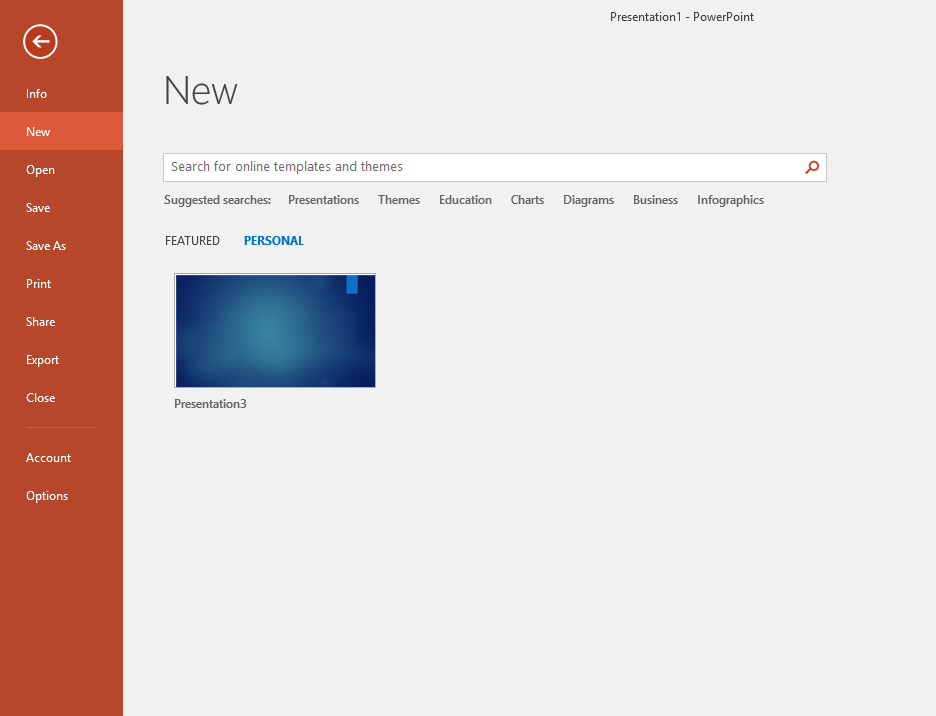Go to the Print page
This screenshot has height=716, width=936.
[x=39, y=284]
